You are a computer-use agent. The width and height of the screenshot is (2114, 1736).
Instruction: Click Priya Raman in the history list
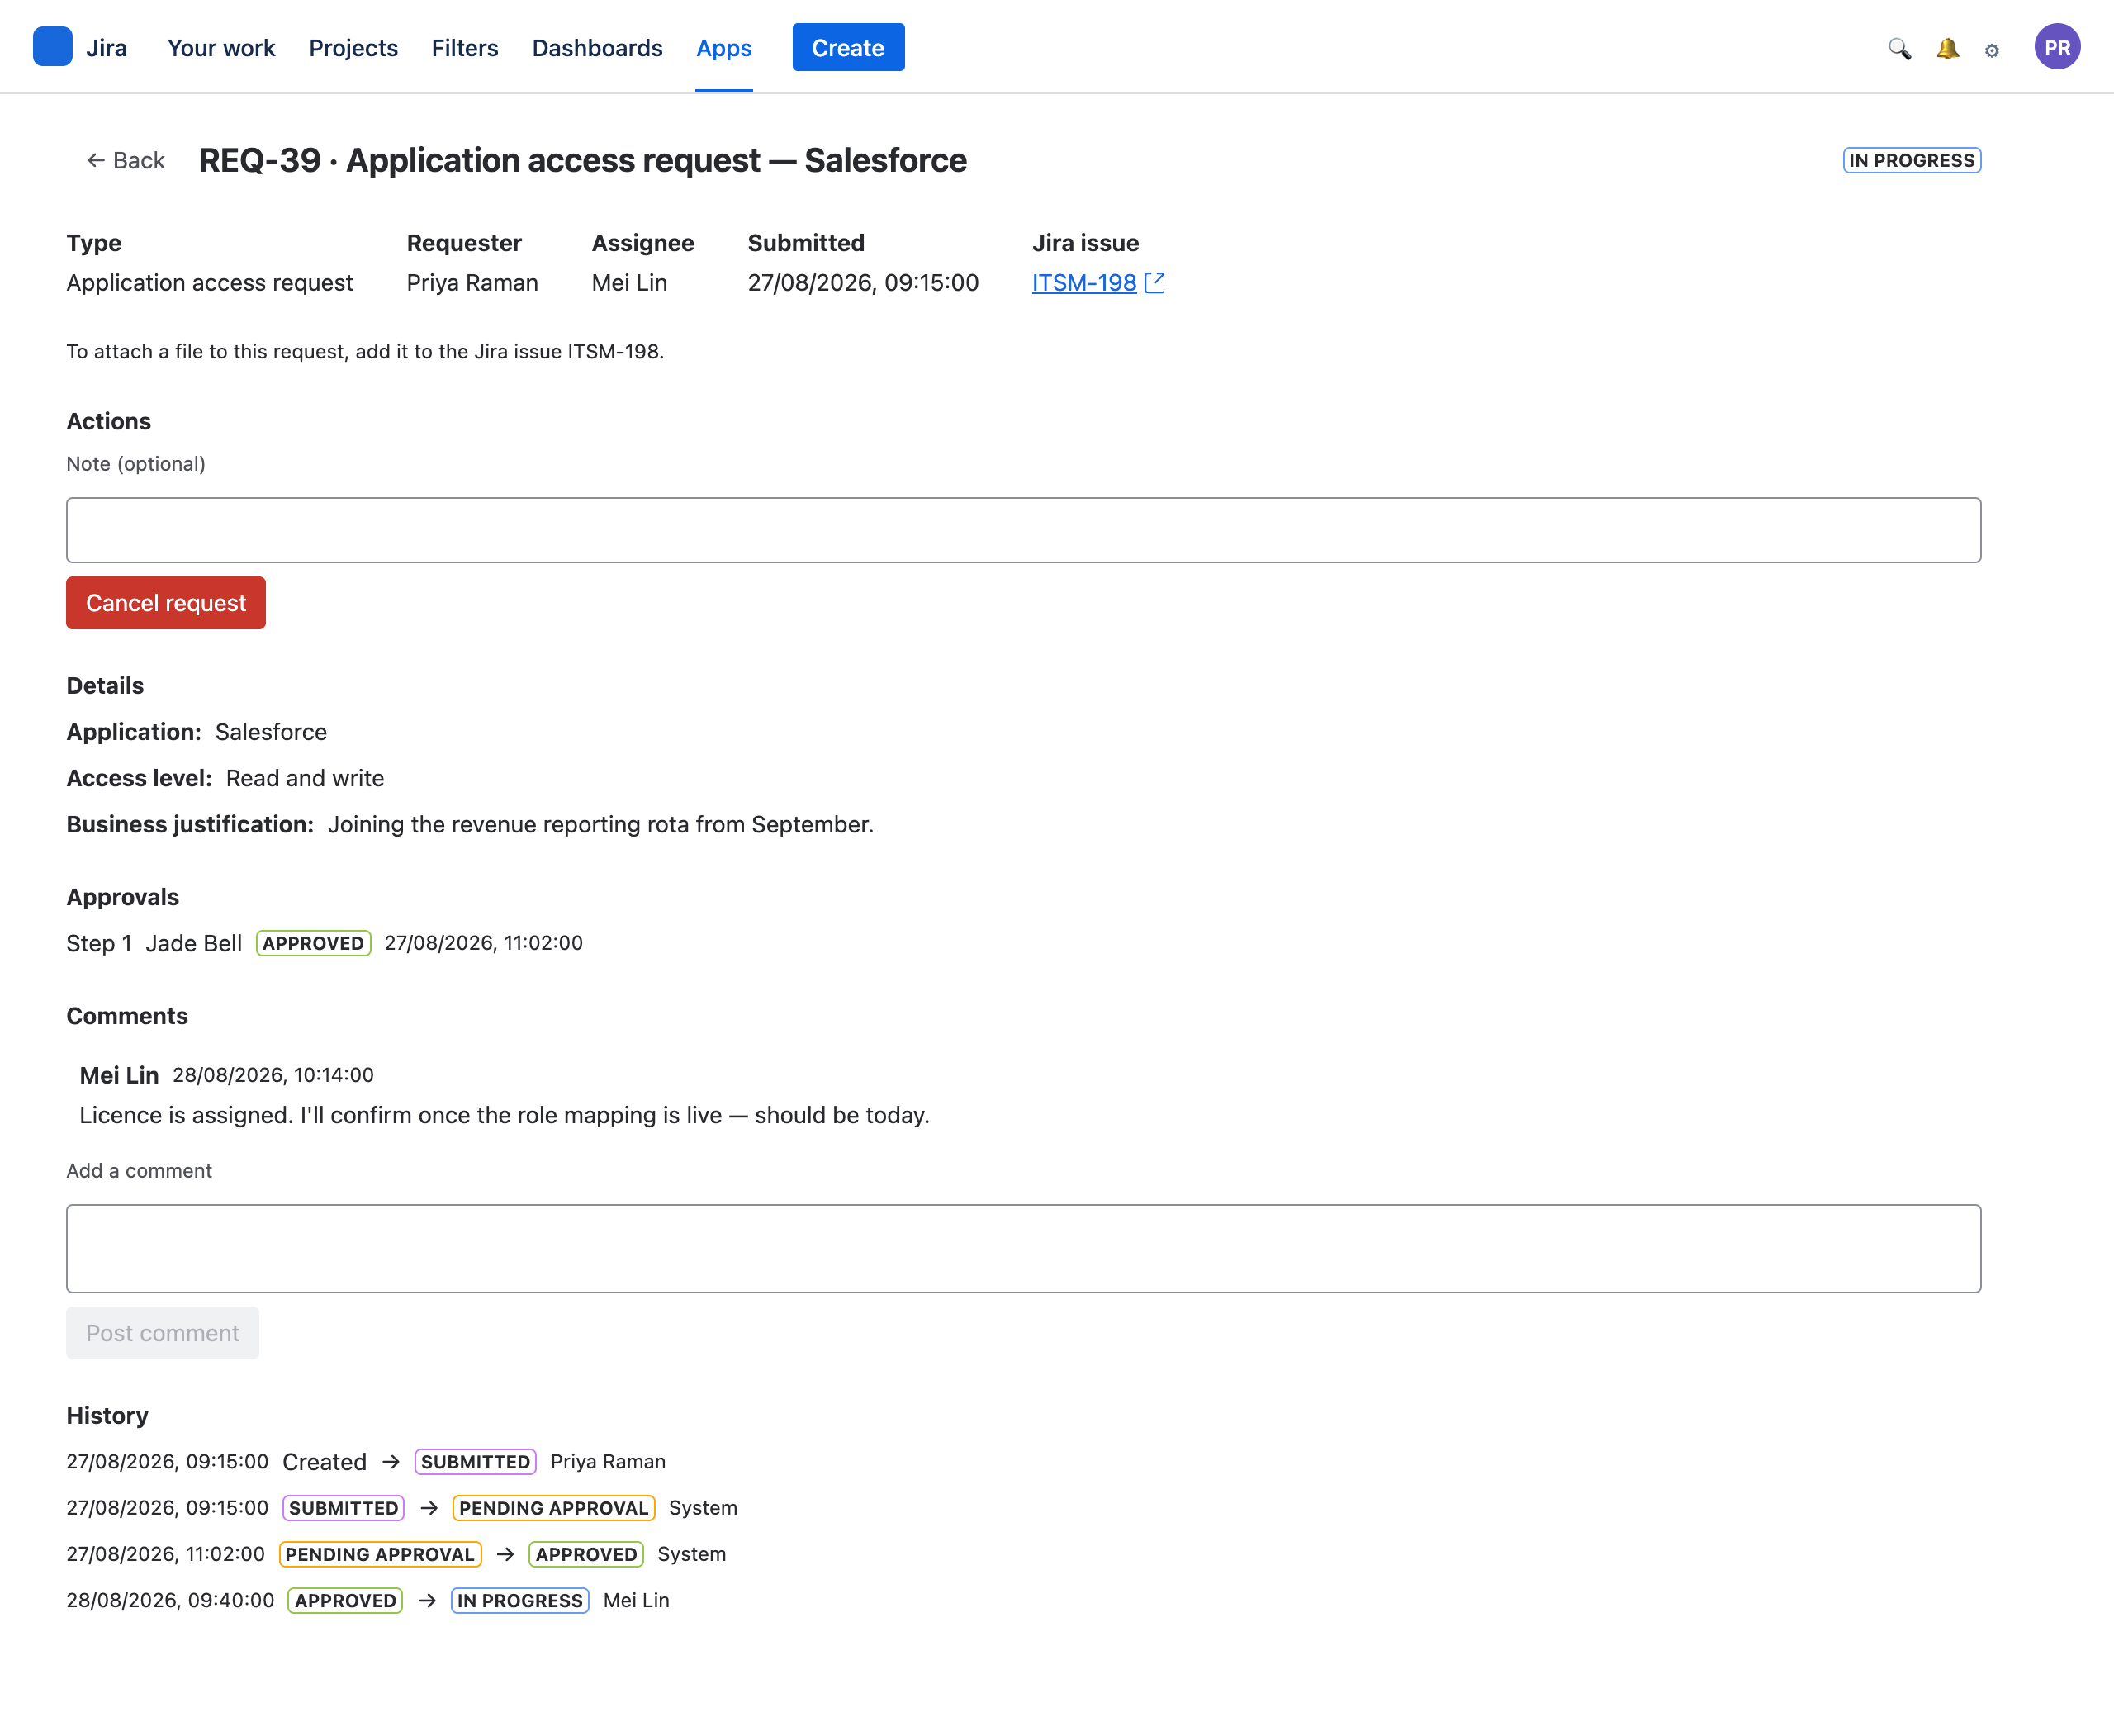point(608,1462)
